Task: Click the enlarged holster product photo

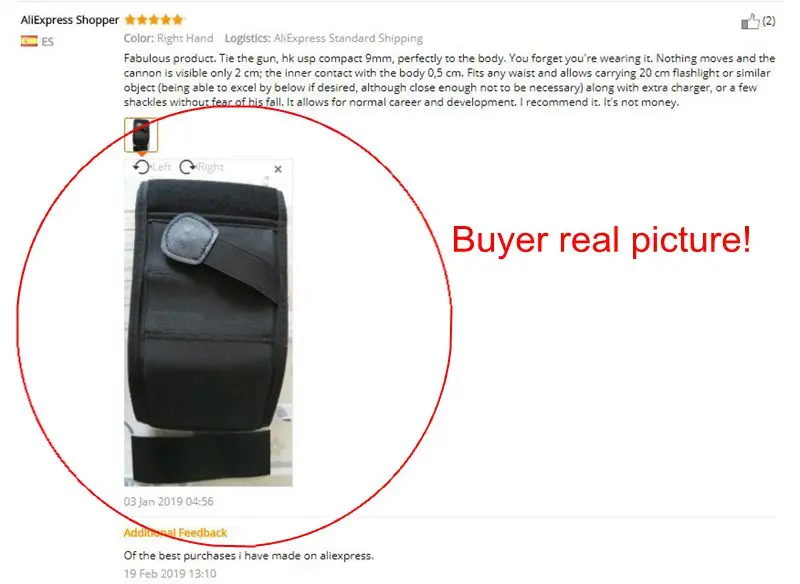Action: pos(208,331)
